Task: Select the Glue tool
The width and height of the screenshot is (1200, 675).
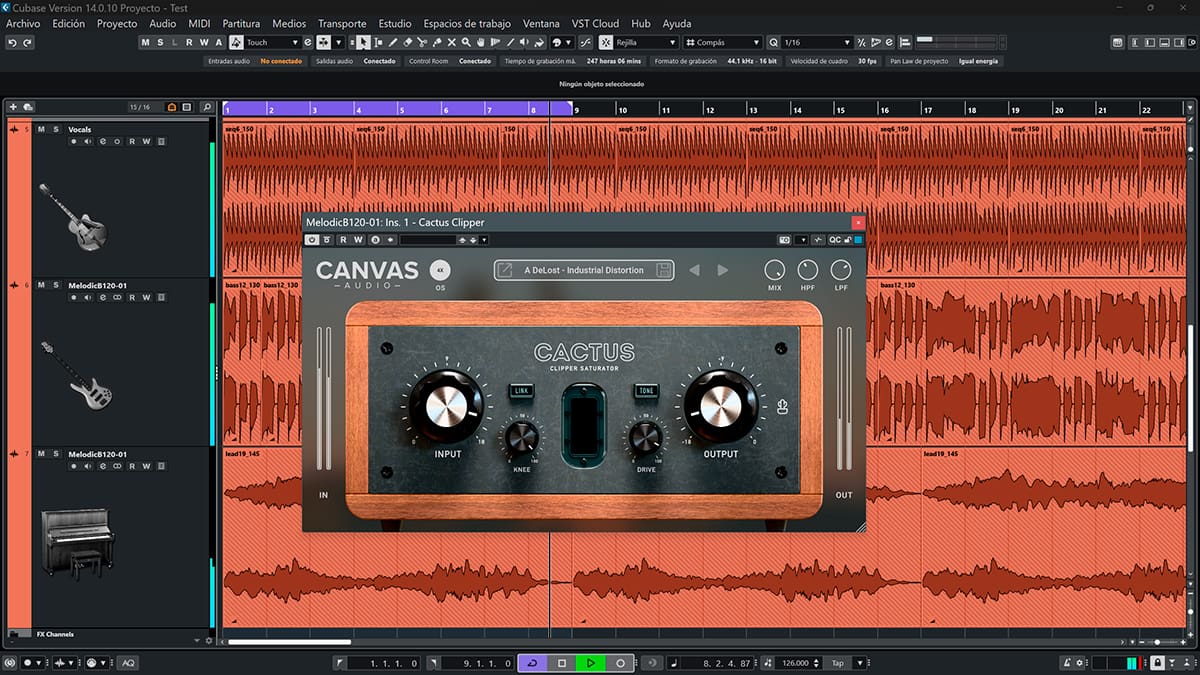Action: (x=437, y=43)
